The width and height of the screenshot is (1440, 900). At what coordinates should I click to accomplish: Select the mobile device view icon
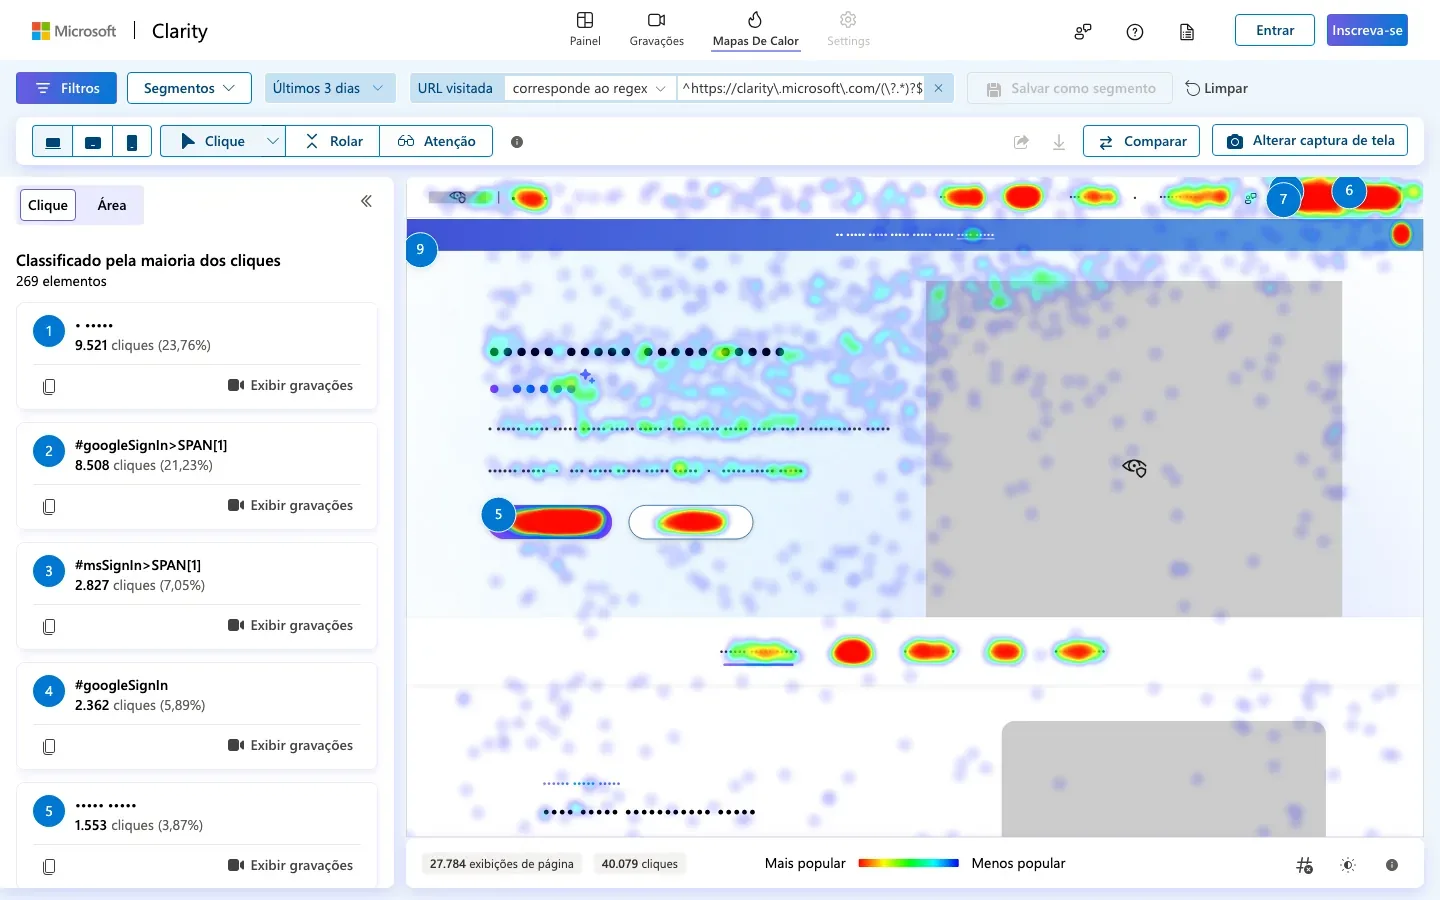click(x=132, y=142)
